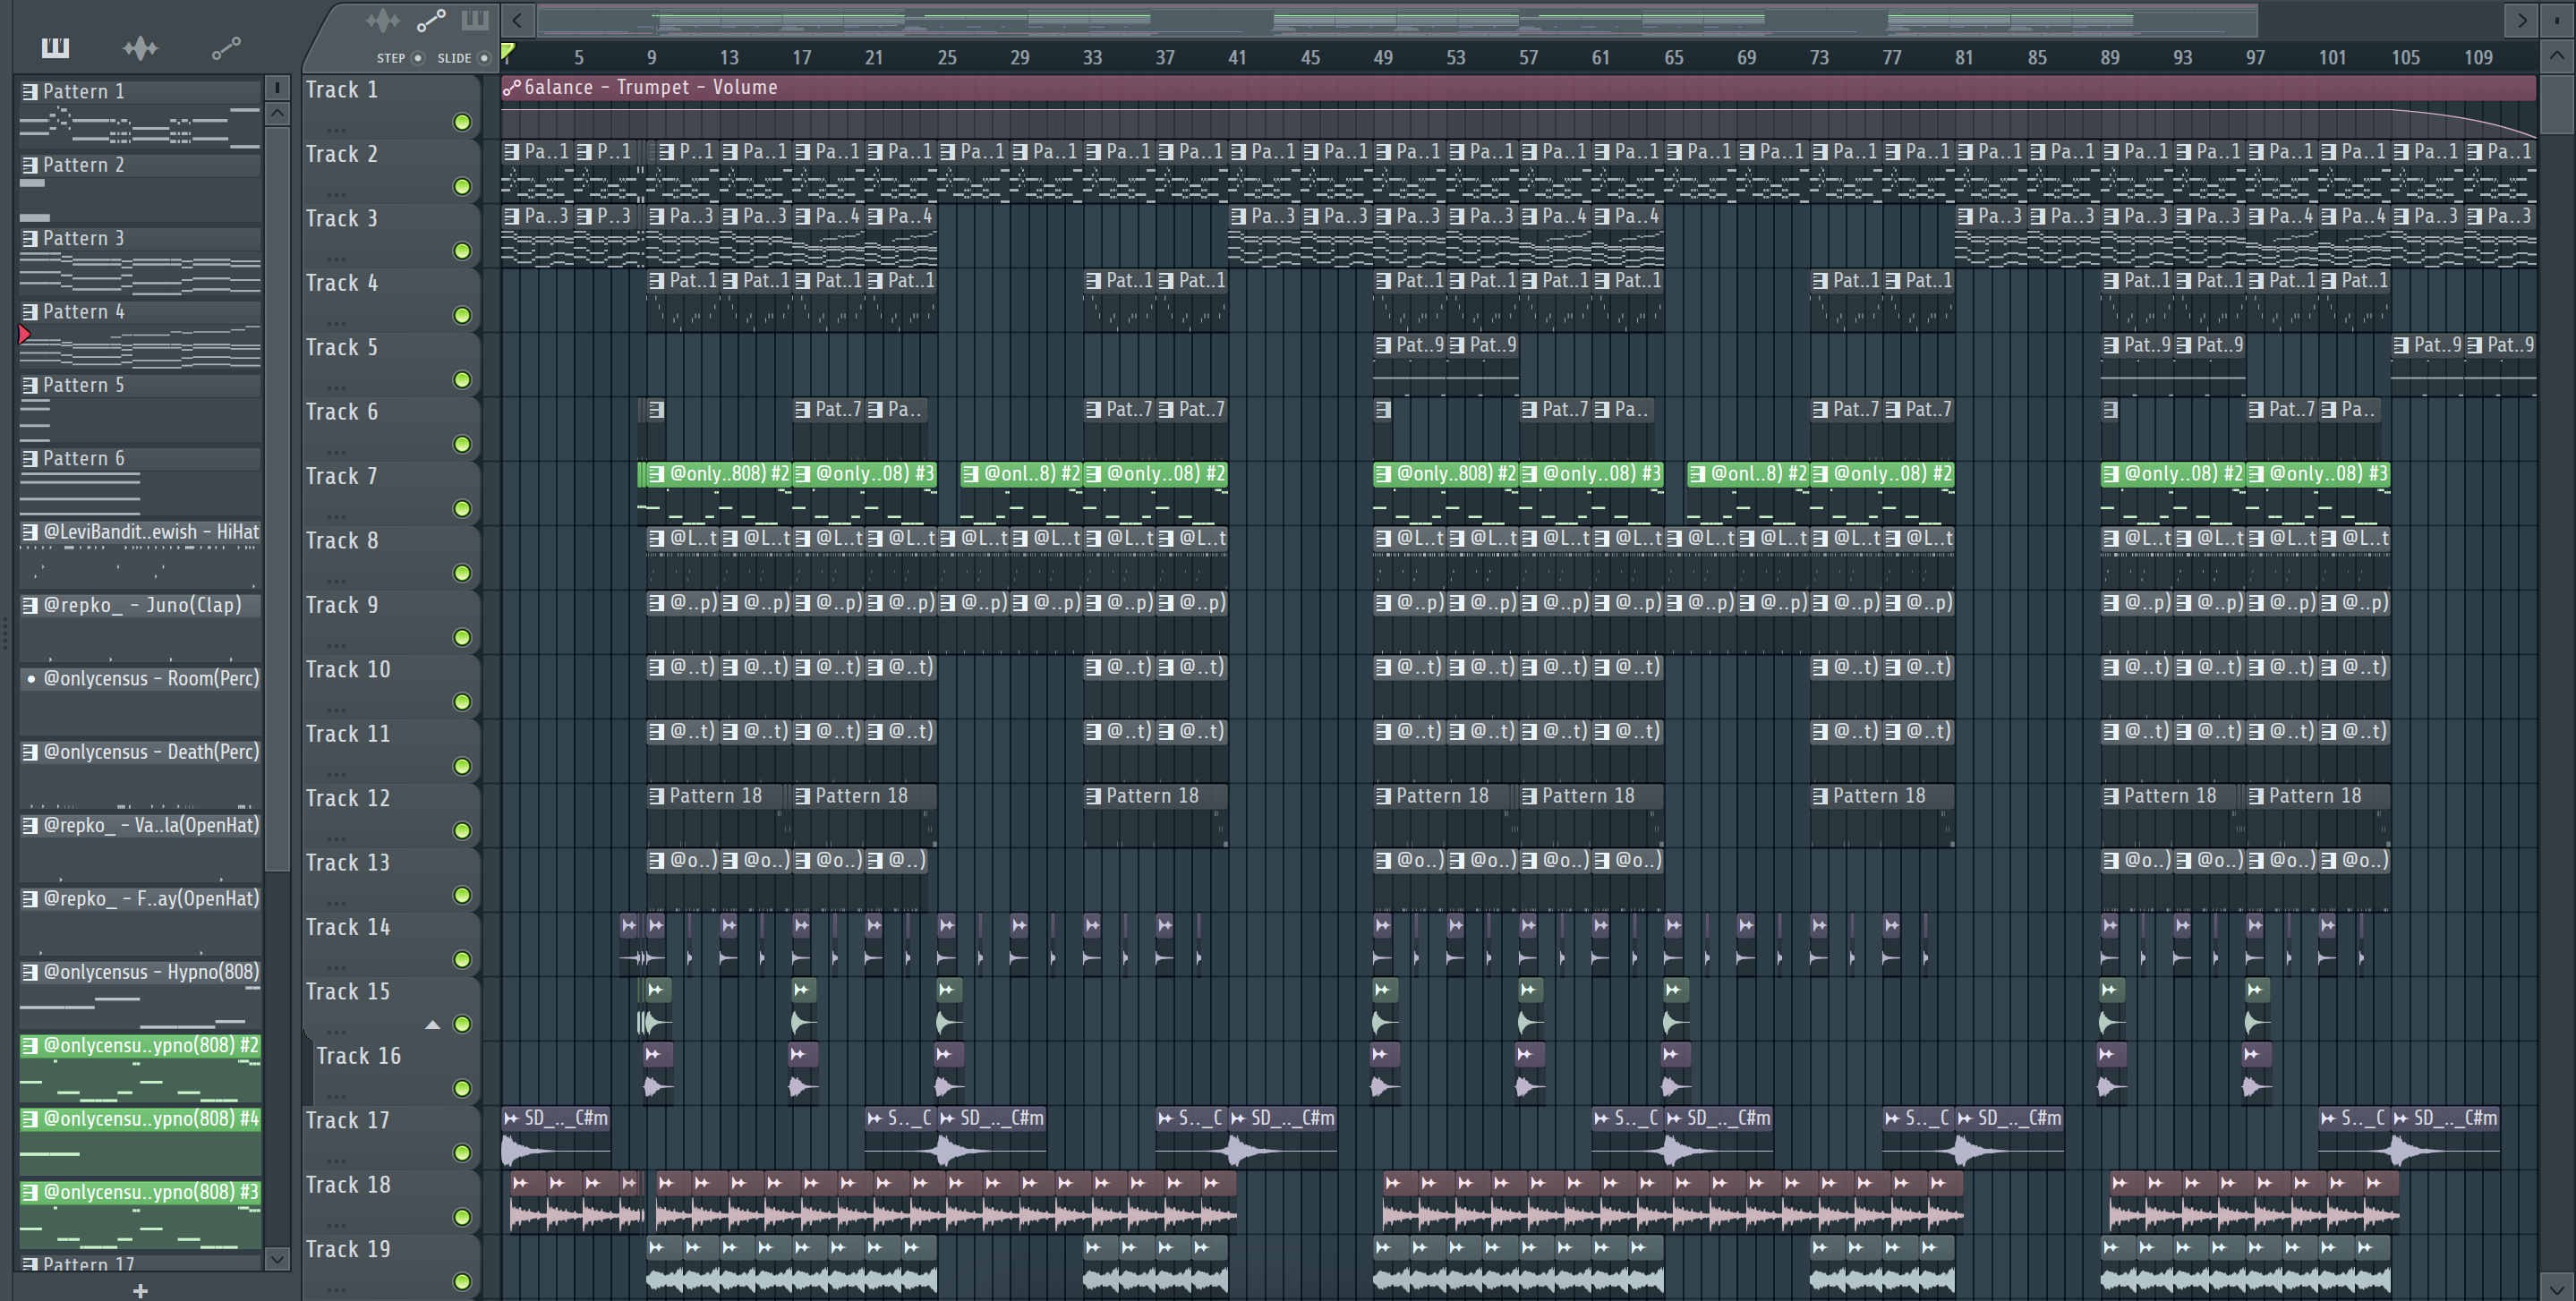Select the Track 8 header label

(x=341, y=541)
